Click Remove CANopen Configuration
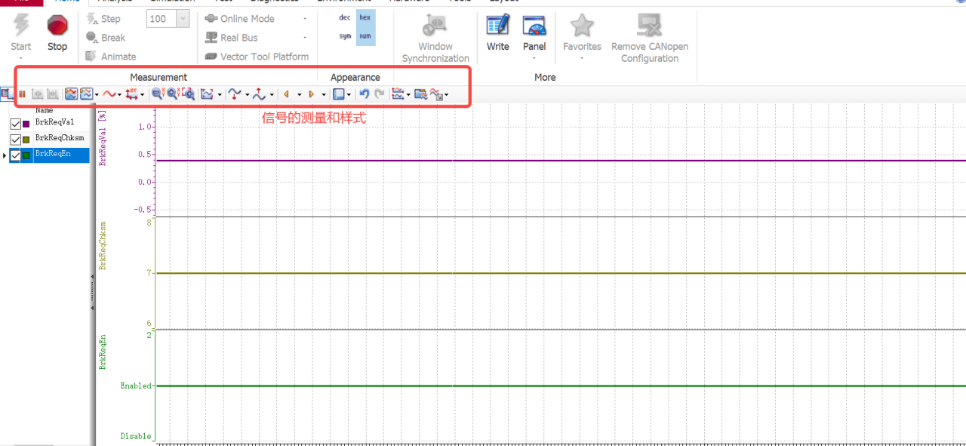 click(650, 38)
